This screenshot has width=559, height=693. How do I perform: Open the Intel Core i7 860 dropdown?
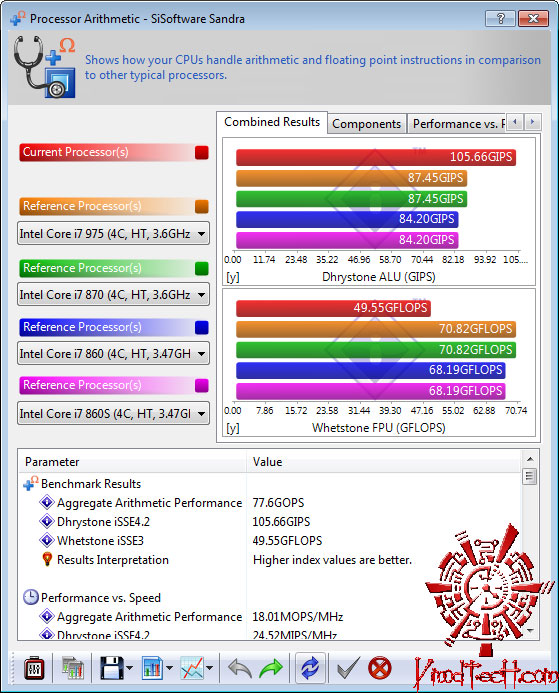(113, 354)
